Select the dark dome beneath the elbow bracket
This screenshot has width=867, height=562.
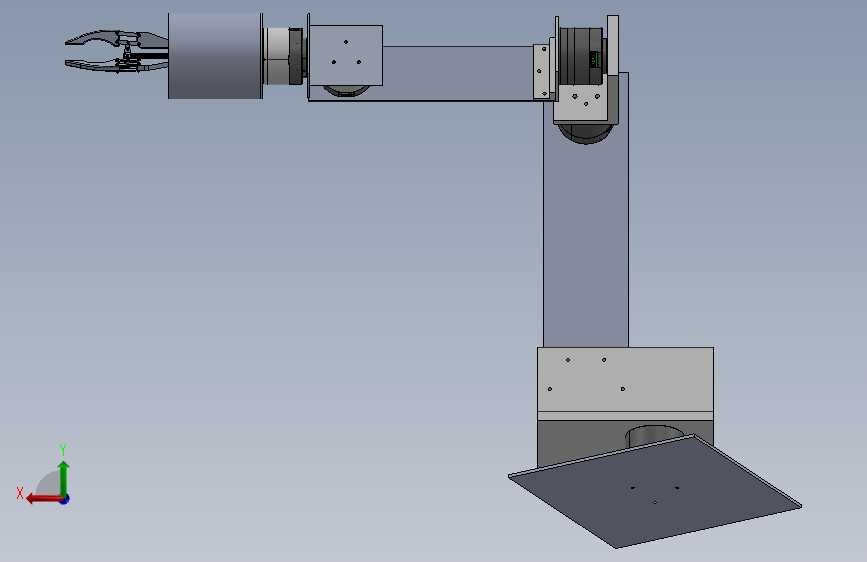[x=586, y=134]
